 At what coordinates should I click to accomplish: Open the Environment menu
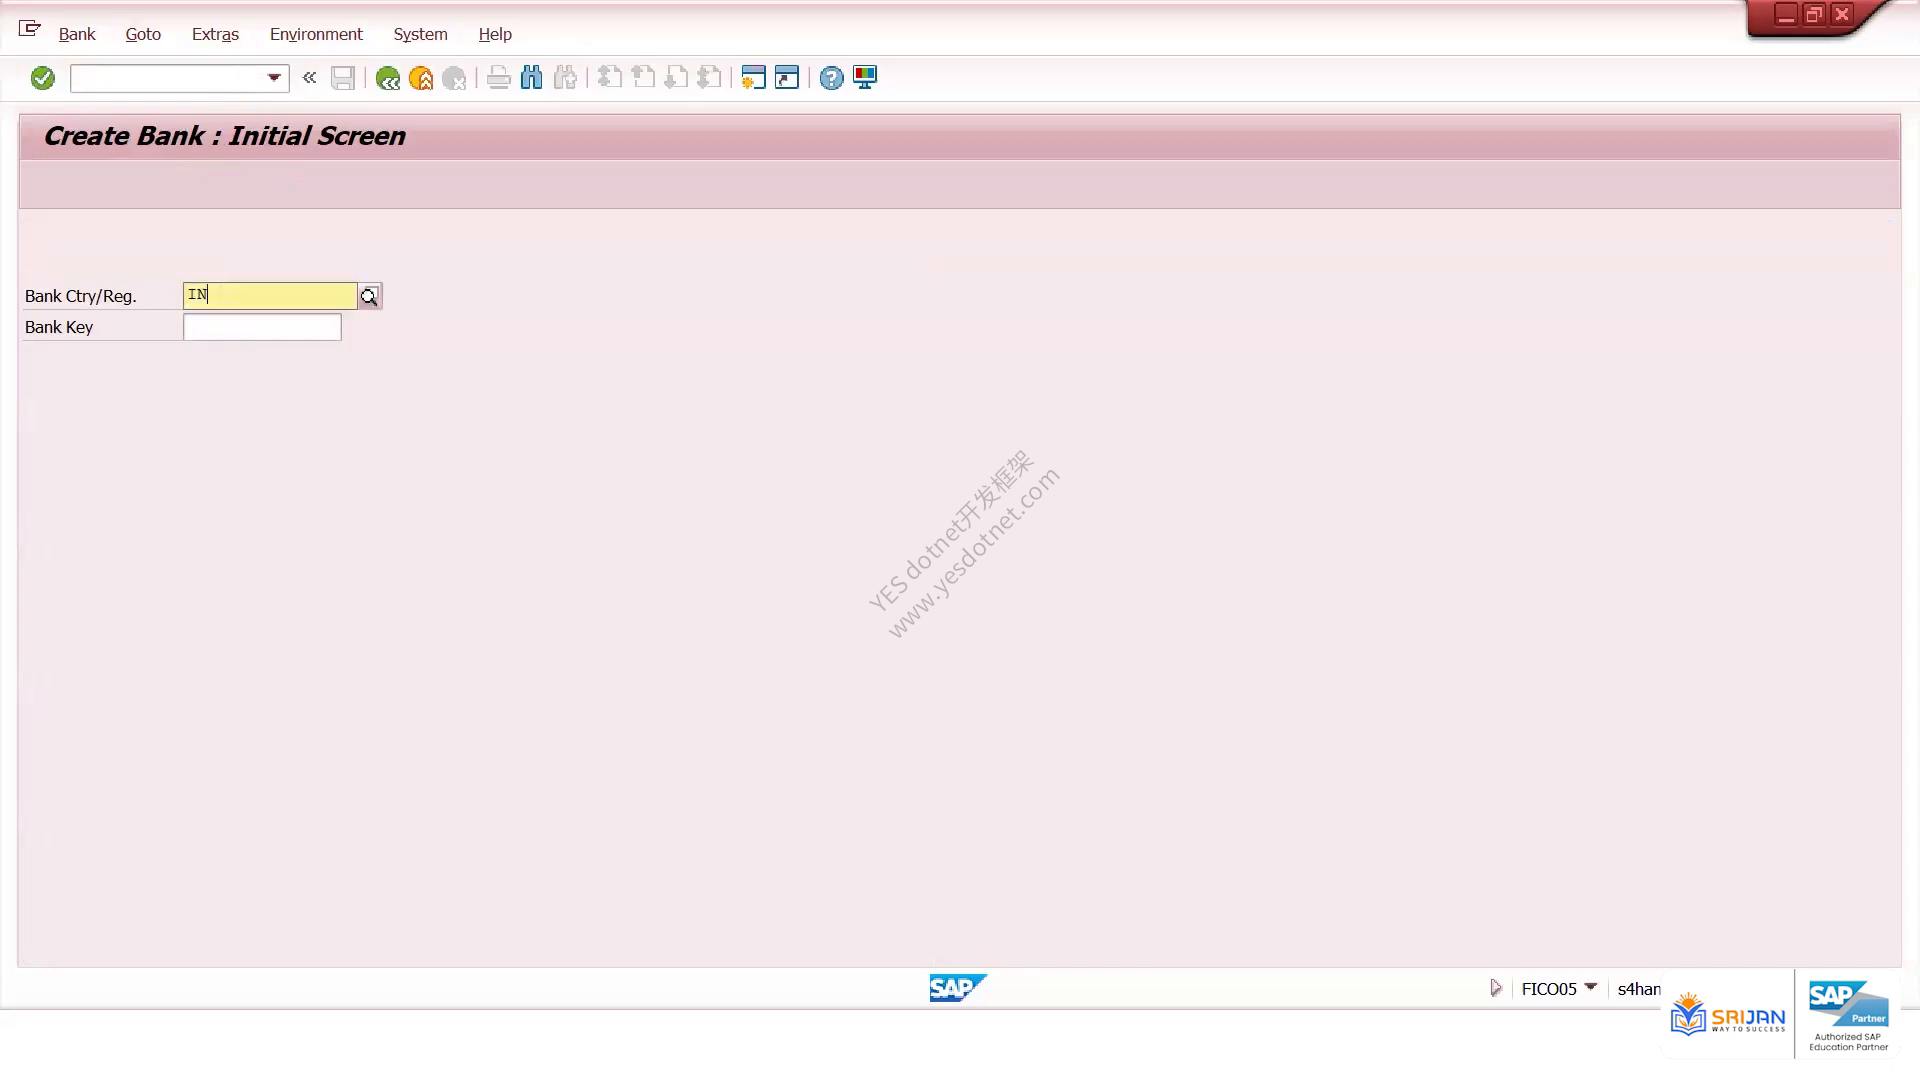coord(316,34)
